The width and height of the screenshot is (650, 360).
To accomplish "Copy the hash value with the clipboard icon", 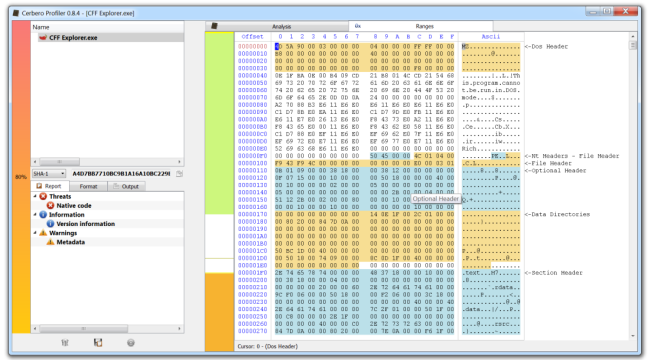I will (x=179, y=174).
